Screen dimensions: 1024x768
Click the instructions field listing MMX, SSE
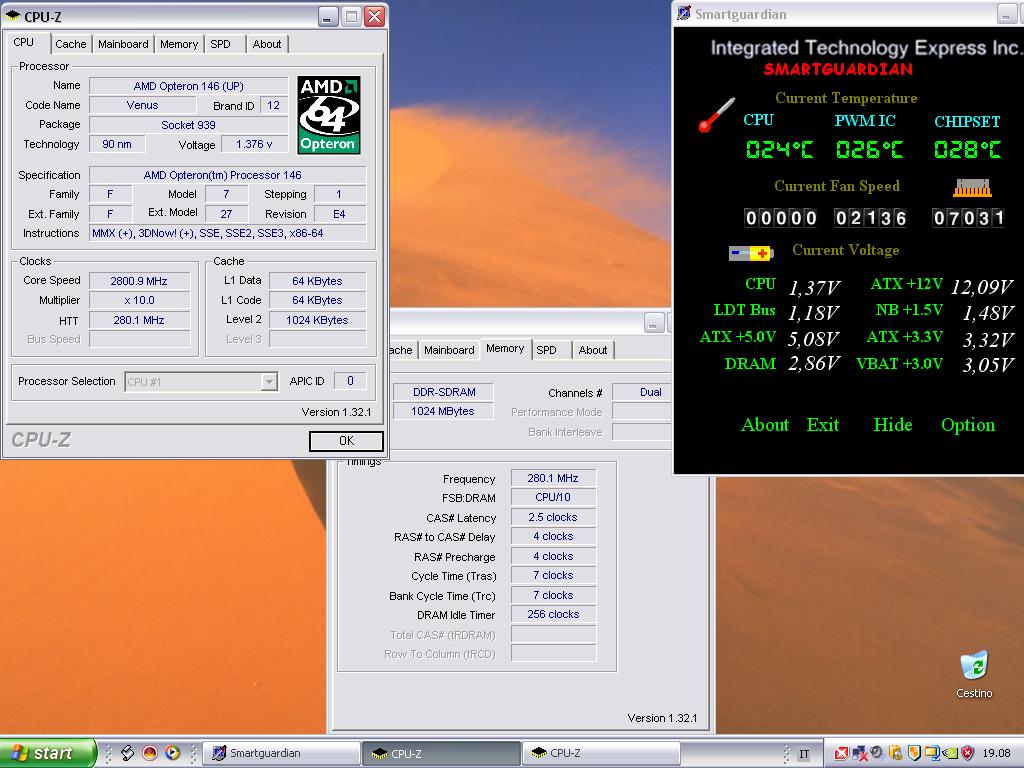pos(227,233)
